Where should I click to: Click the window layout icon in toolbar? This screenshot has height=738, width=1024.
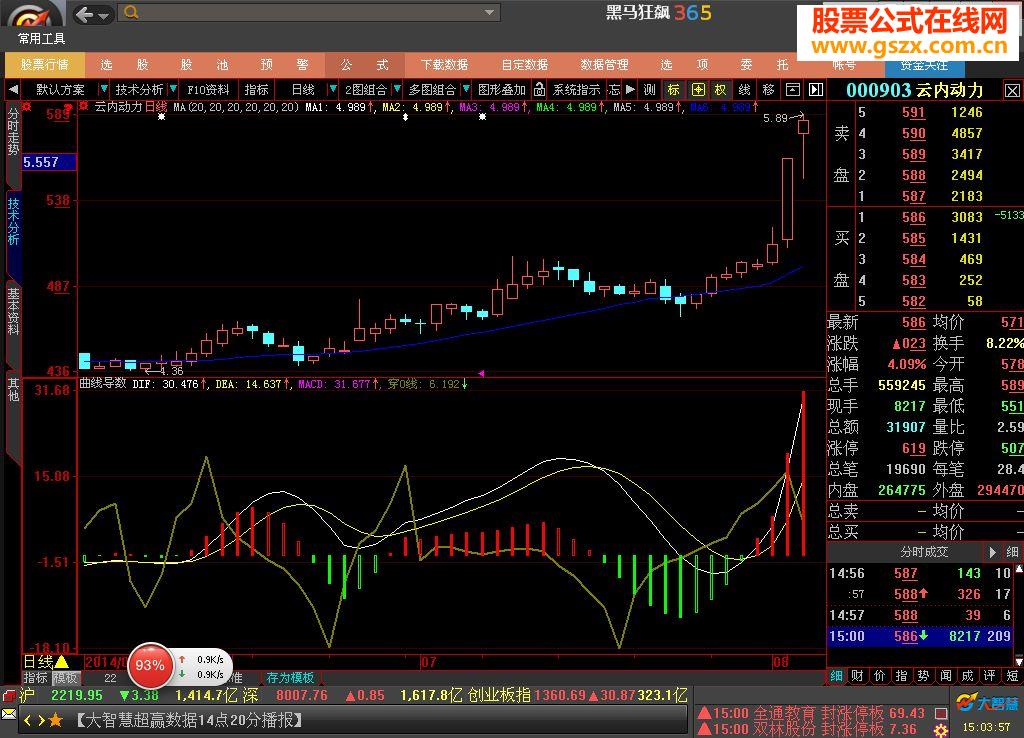tap(791, 90)
